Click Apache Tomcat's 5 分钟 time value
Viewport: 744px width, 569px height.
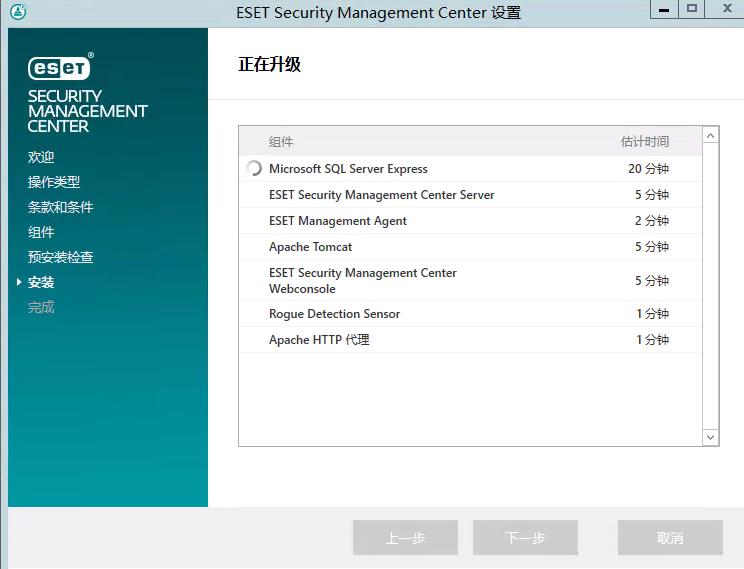tap(652, 247)
